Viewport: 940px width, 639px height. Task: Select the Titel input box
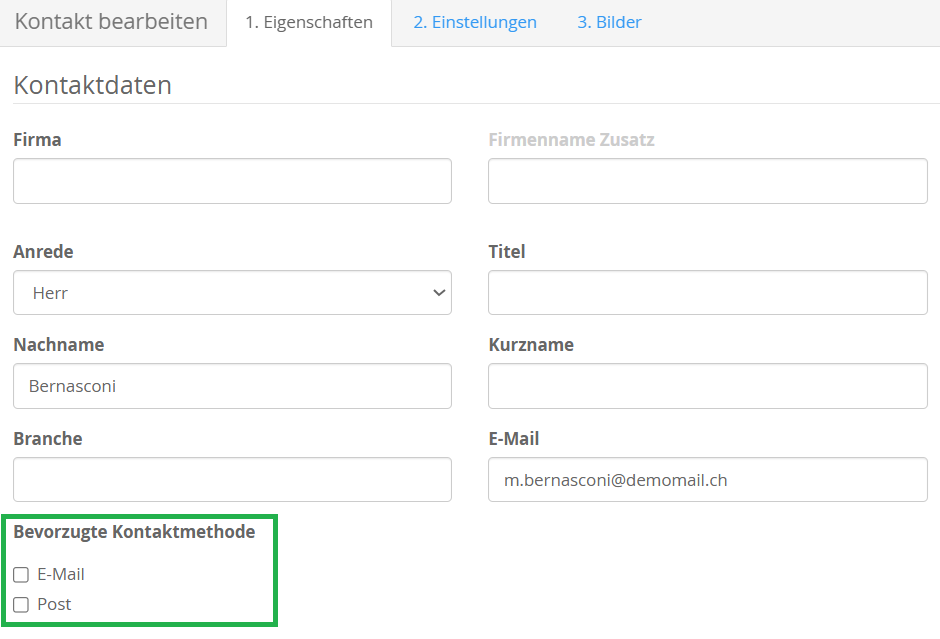tap(707, 293)
